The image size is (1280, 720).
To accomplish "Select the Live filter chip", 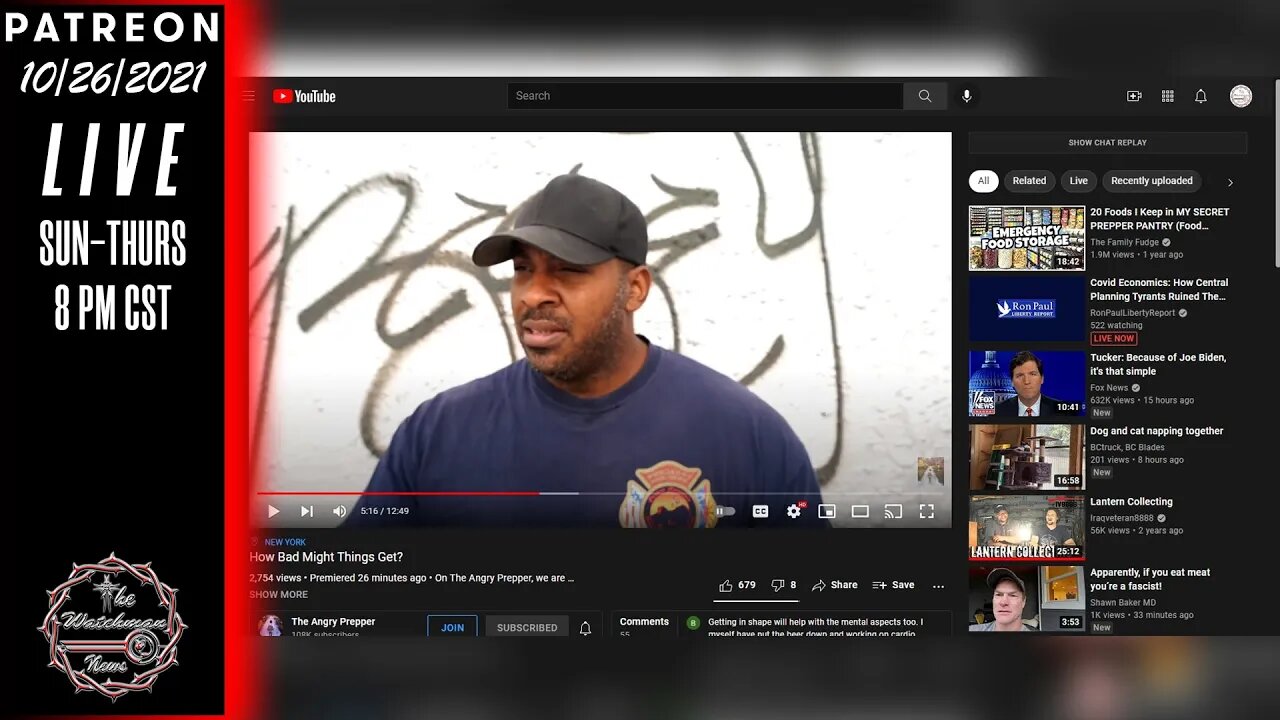I will coord(1078,181).
